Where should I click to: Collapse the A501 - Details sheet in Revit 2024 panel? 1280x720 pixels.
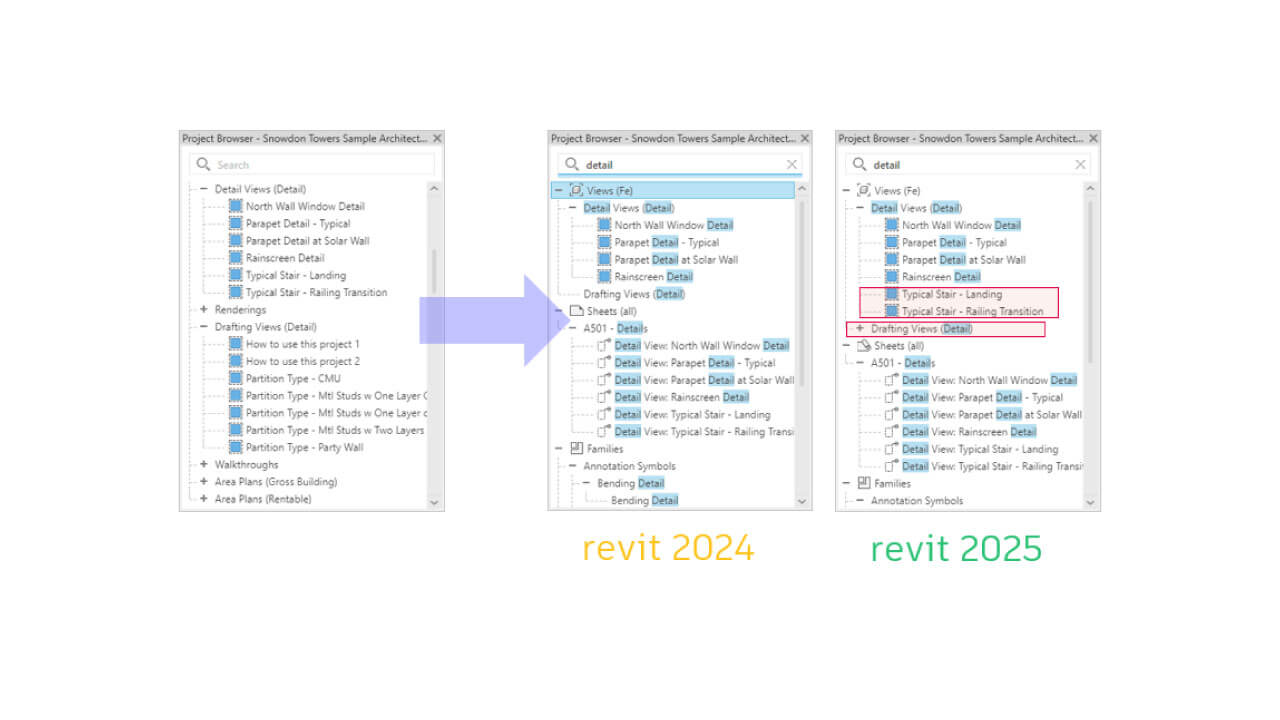coord(573,328)
